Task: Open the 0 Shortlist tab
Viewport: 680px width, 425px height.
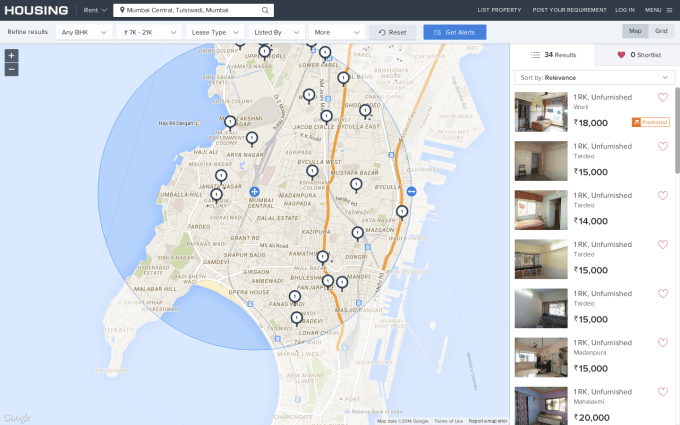Action: (x=637, y=55)
